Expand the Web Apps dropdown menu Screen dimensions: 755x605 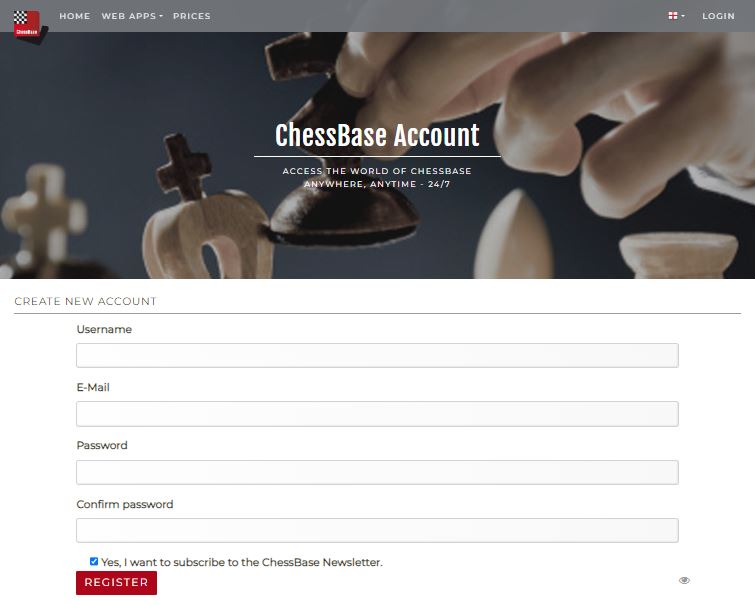tap(132, 16)
